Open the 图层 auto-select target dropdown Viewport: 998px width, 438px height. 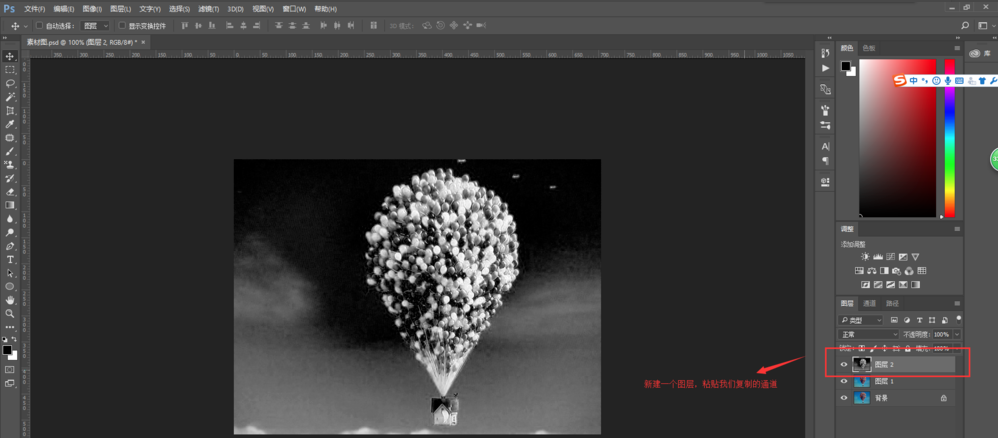(95, 25)
